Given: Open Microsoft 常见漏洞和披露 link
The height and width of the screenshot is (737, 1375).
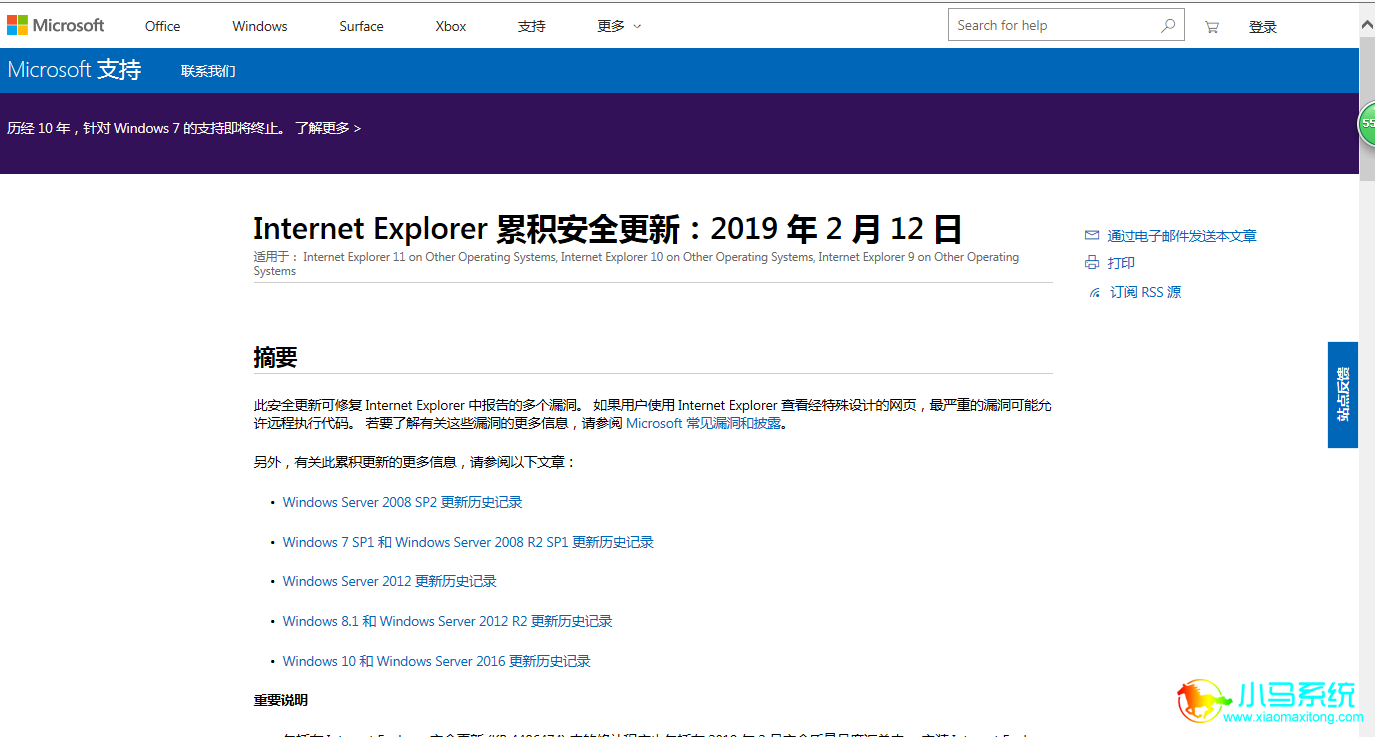Looking at the screenshot, I should pos(703,423).
